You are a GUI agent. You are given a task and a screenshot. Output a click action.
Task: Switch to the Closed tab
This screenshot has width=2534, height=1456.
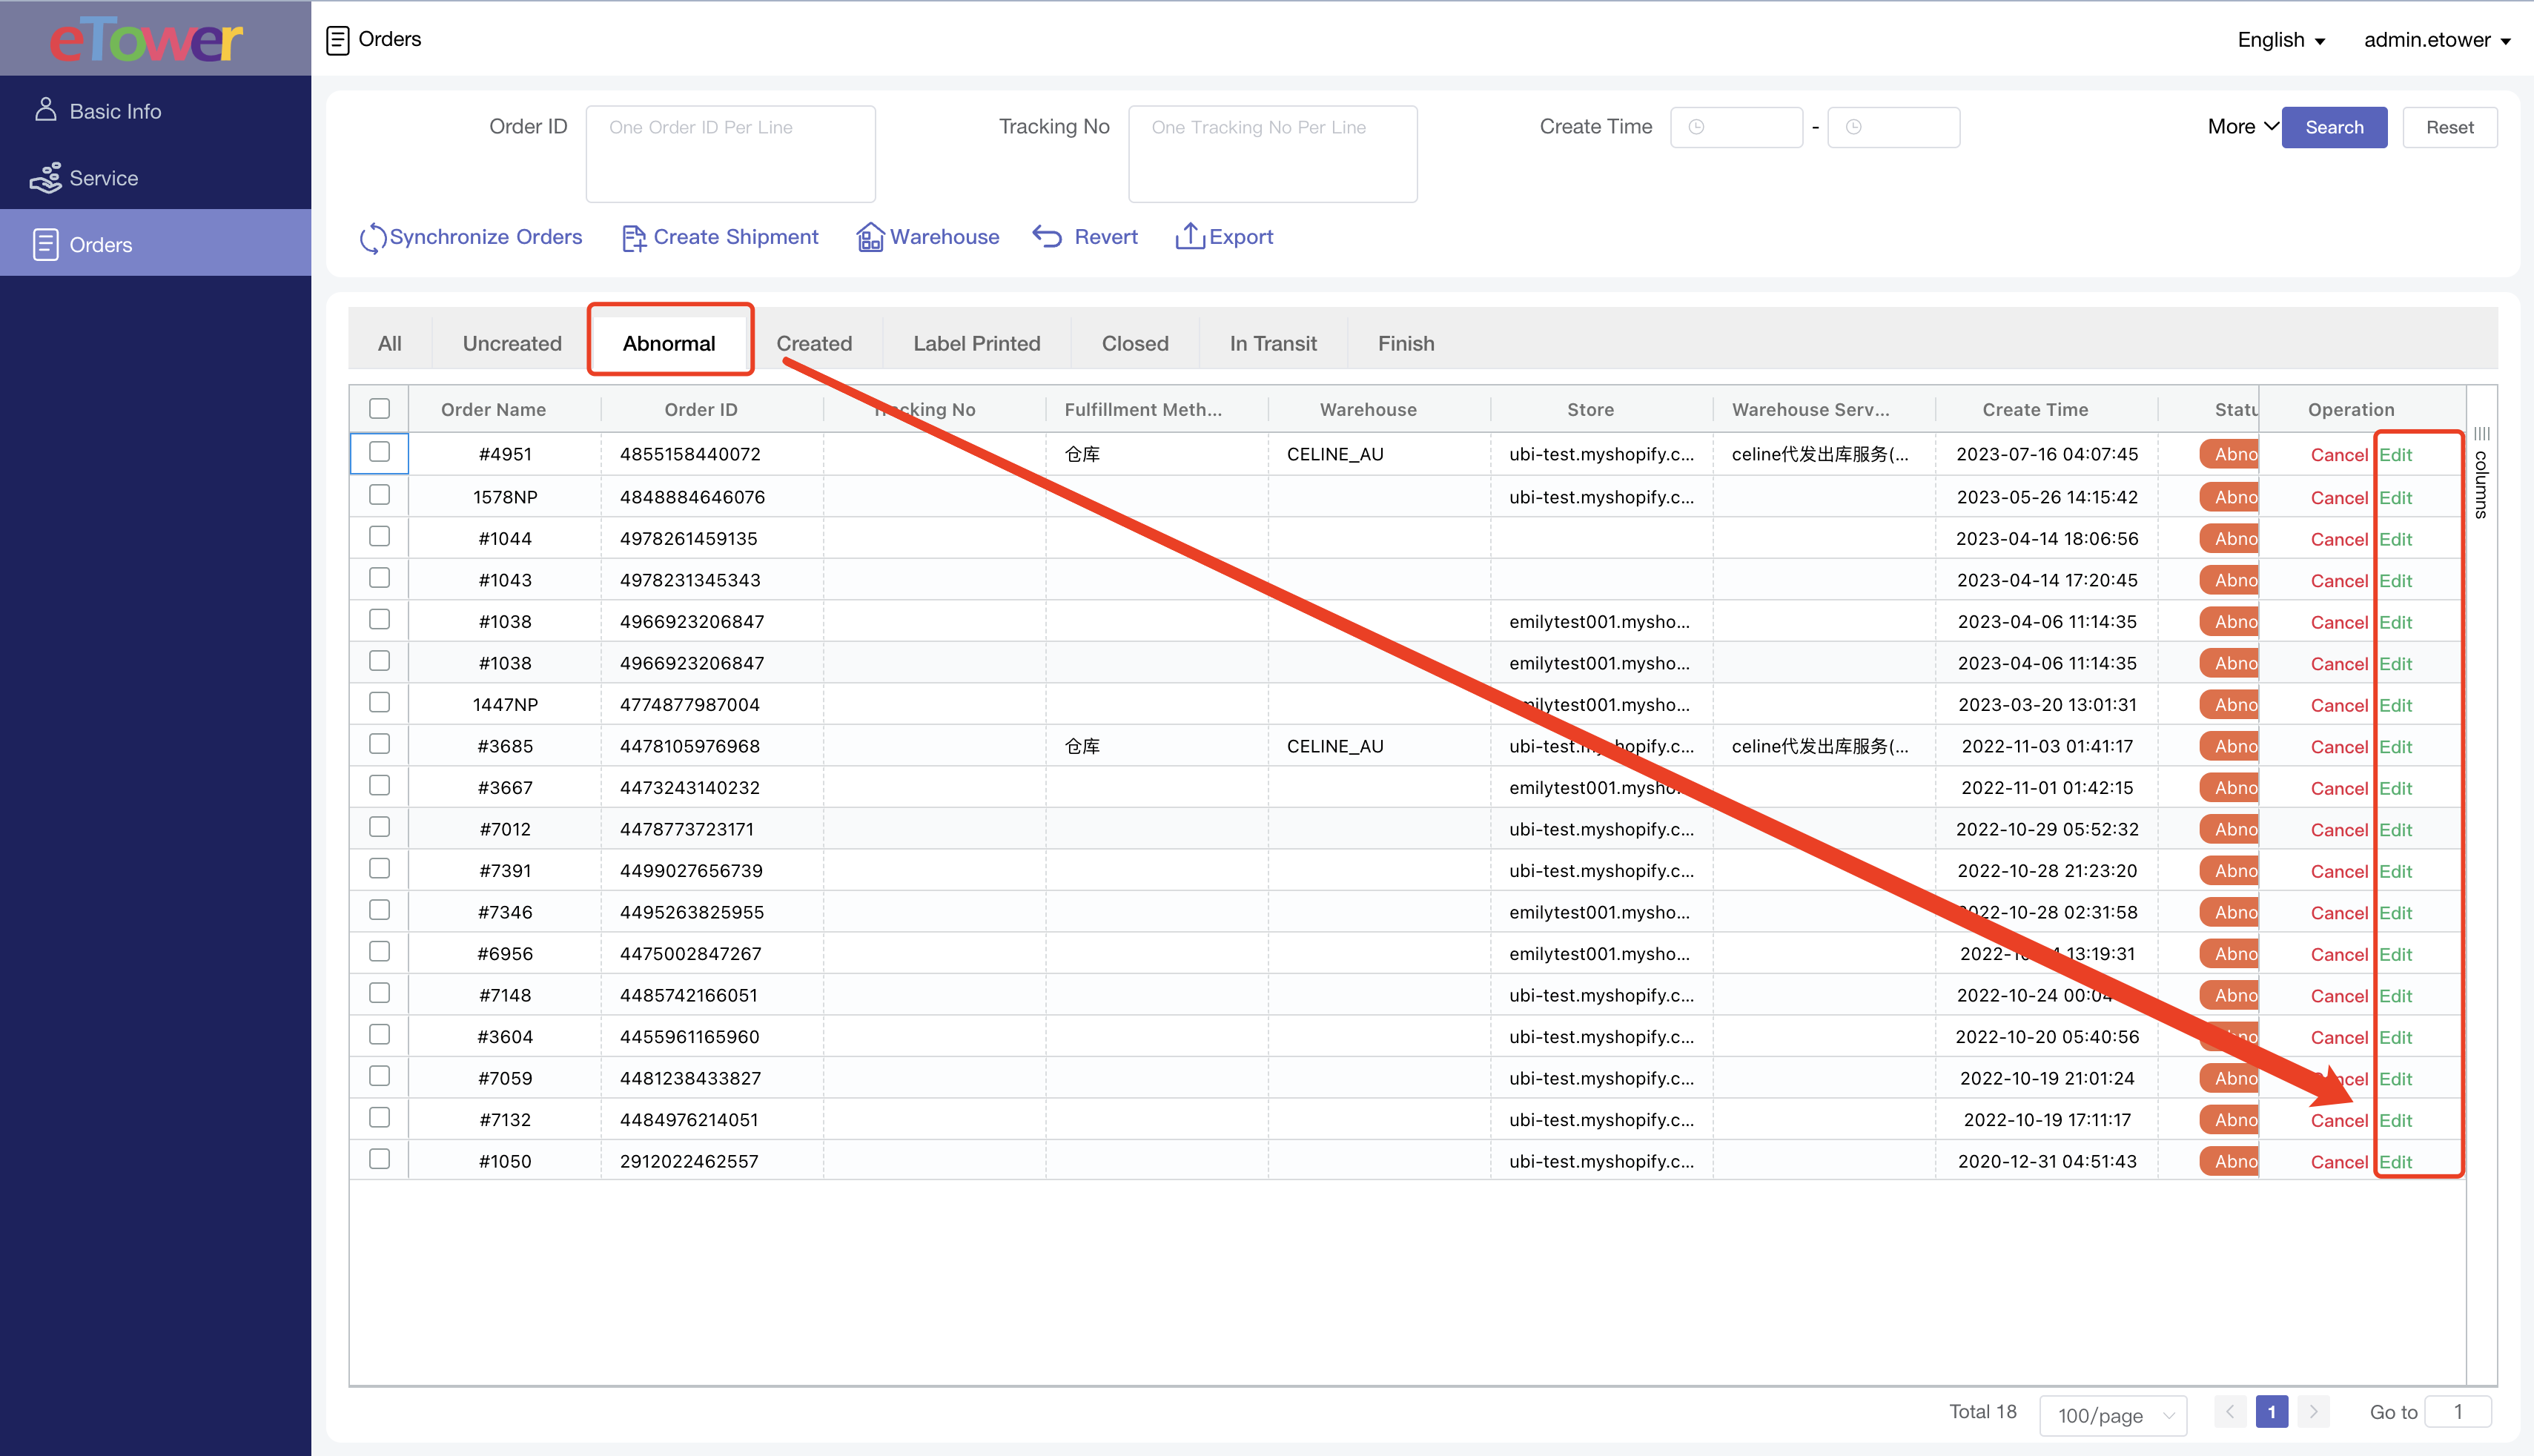(1135, 343)
